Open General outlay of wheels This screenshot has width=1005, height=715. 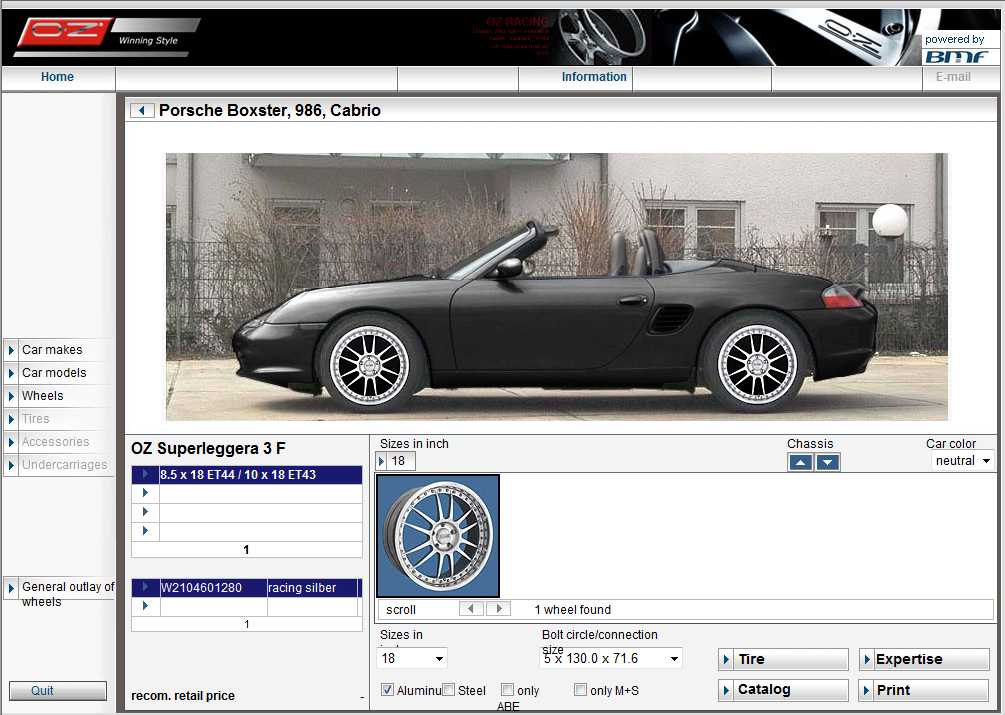pyautogui.click(x=68, y=594)
